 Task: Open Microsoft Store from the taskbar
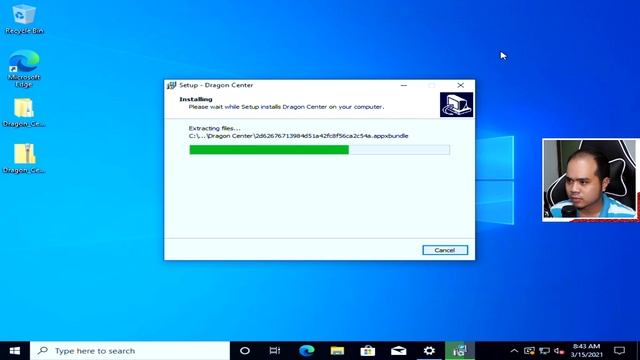click(368, 351)
